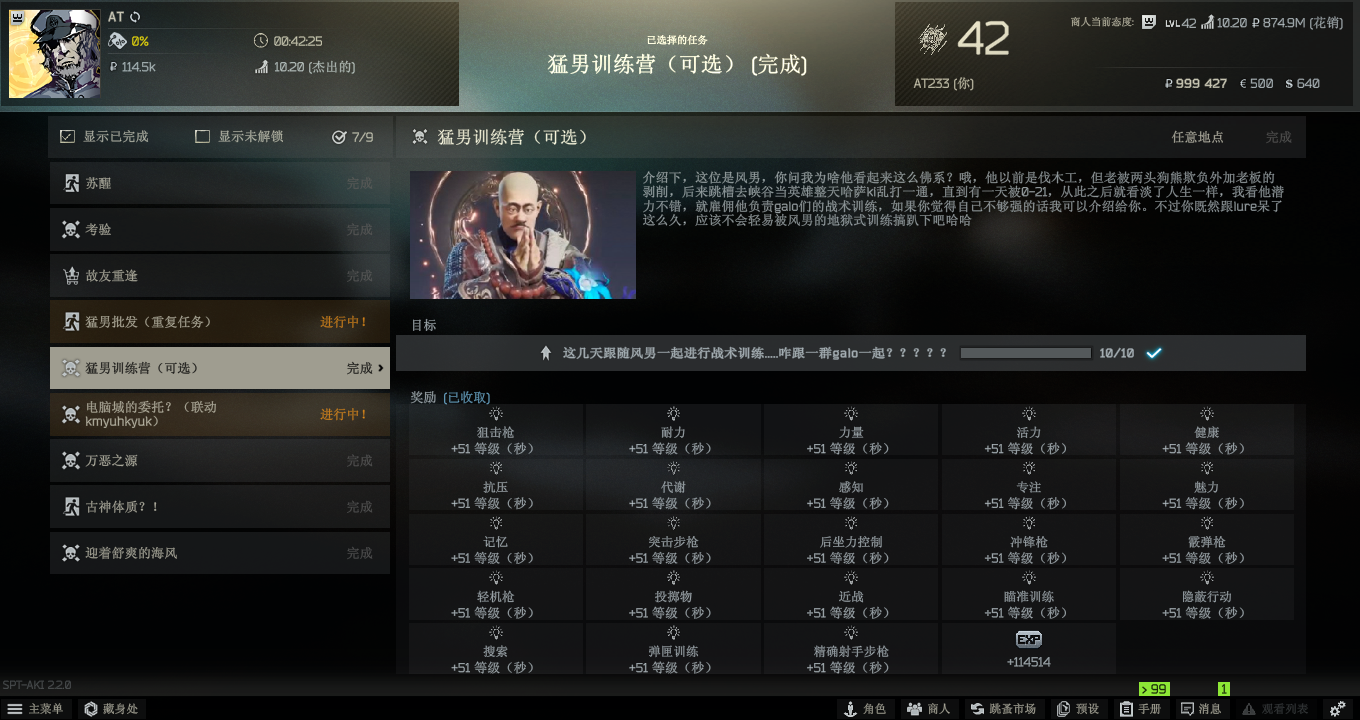Open the 角色 character screen
This screenshot has height=720, width=1360.
pyautogui.click(x=865, y=708)
